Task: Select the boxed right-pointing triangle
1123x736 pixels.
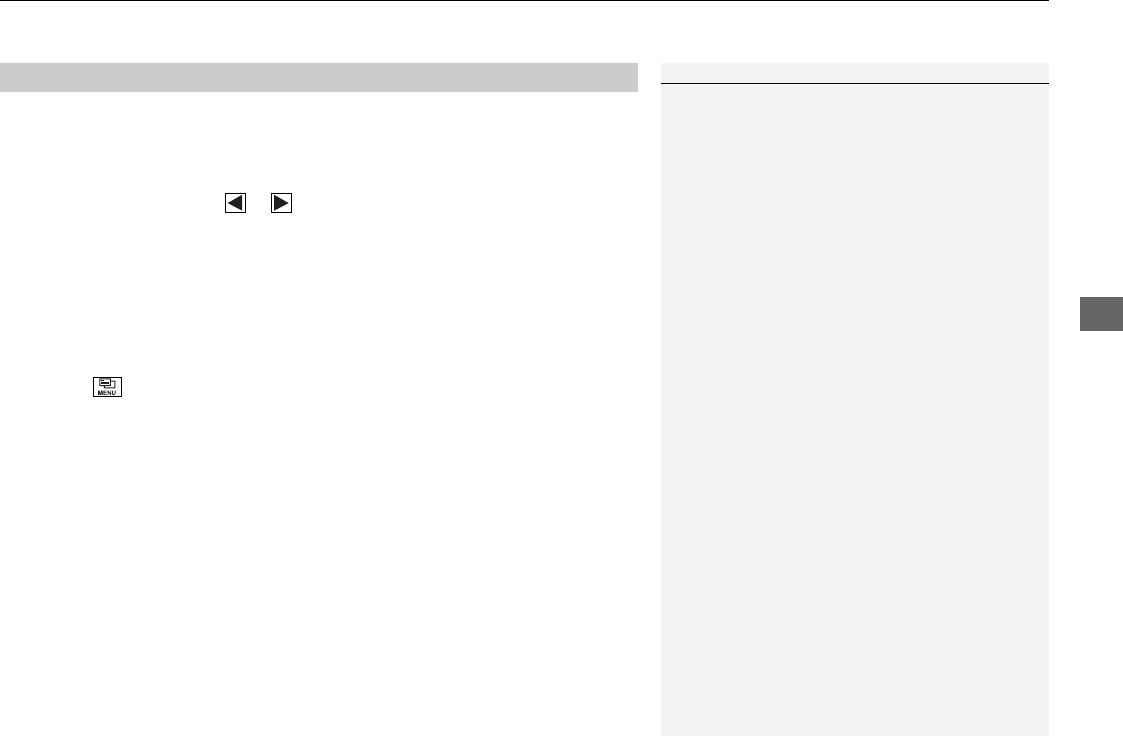Action: click(281, 203)
